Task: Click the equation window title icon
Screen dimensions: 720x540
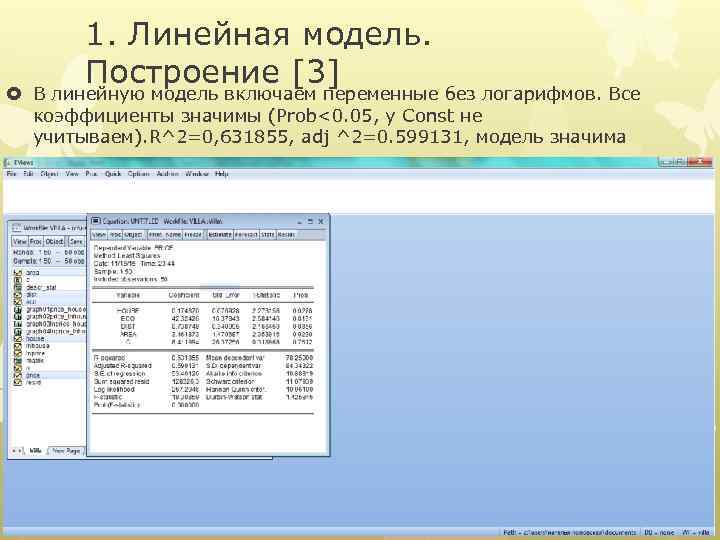Action: [x=96, y=221]
